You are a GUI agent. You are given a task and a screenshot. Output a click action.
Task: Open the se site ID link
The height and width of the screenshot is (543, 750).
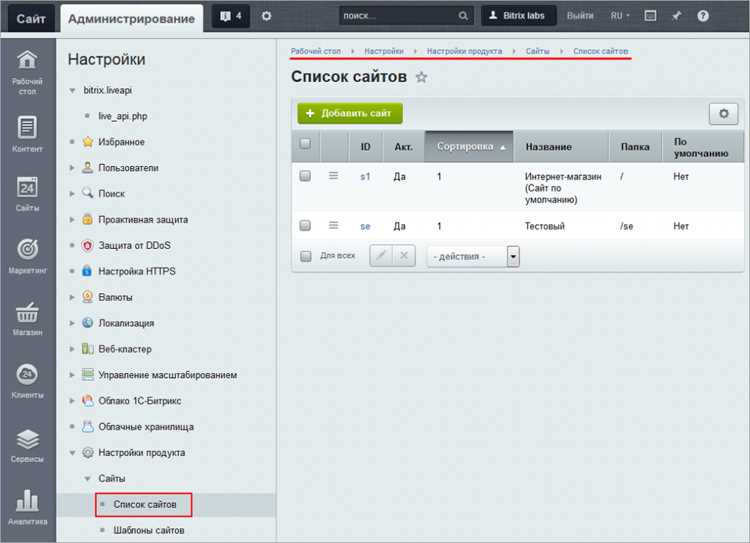(x=365, y=226)
